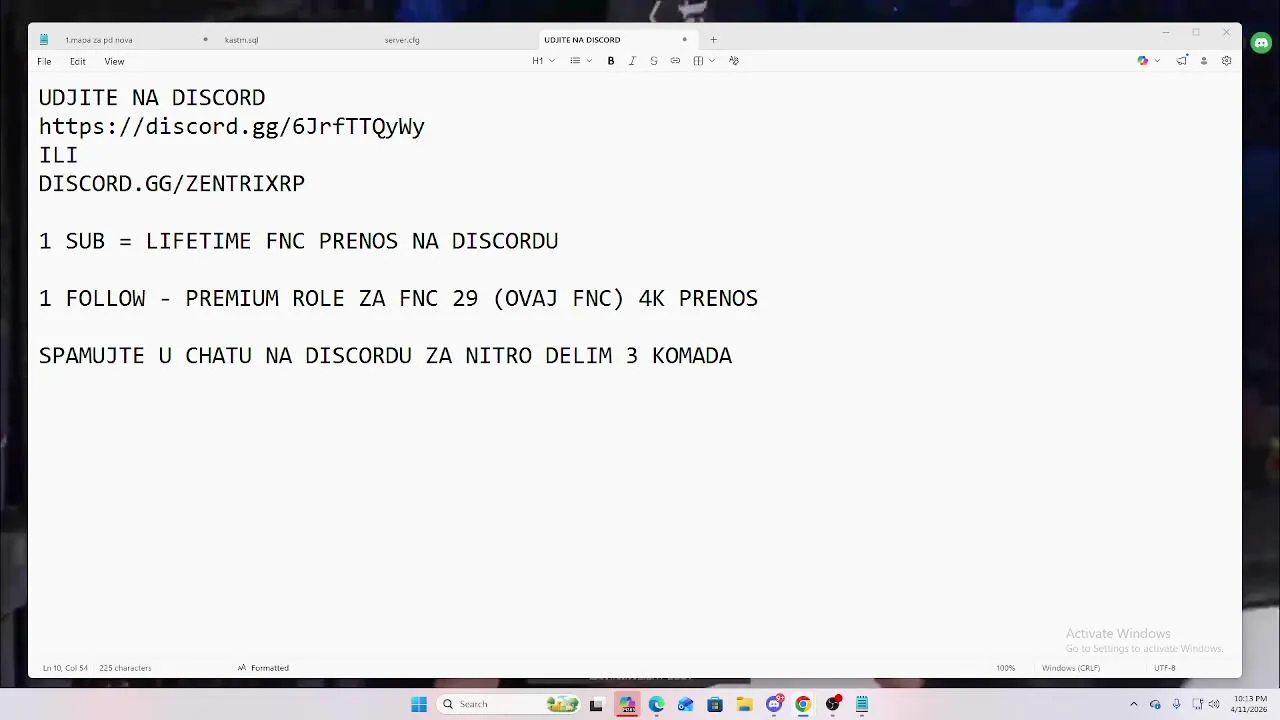Click the account profile icon in Notepad
The height and width of the screenshot is (720, 1280).
click(x=1204, y=61)
